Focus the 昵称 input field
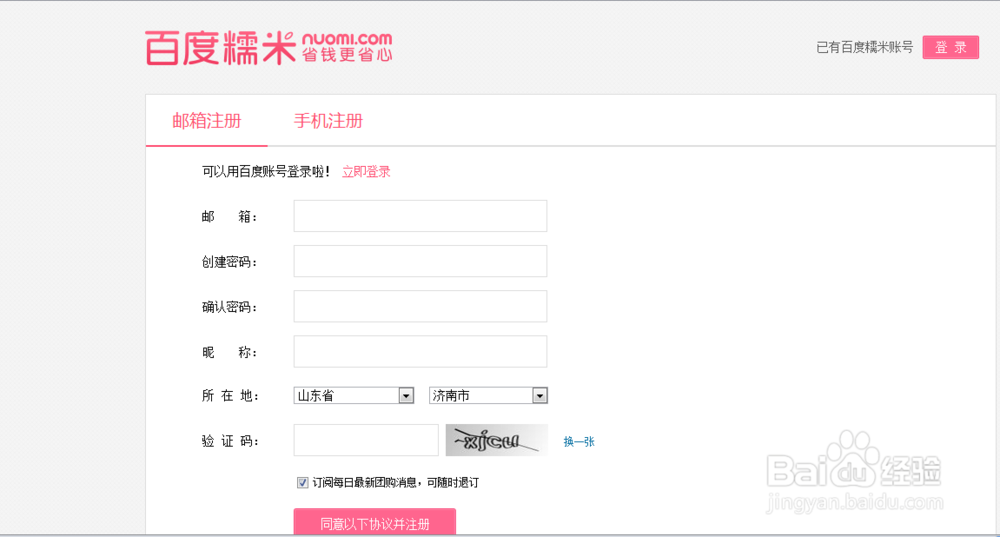 tap(420, 351)
